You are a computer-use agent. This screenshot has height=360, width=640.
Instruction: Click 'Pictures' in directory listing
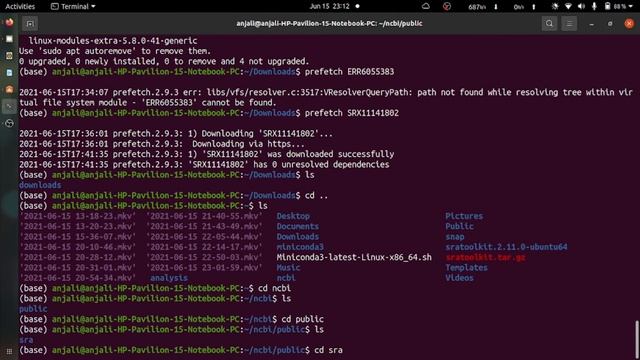464,216
